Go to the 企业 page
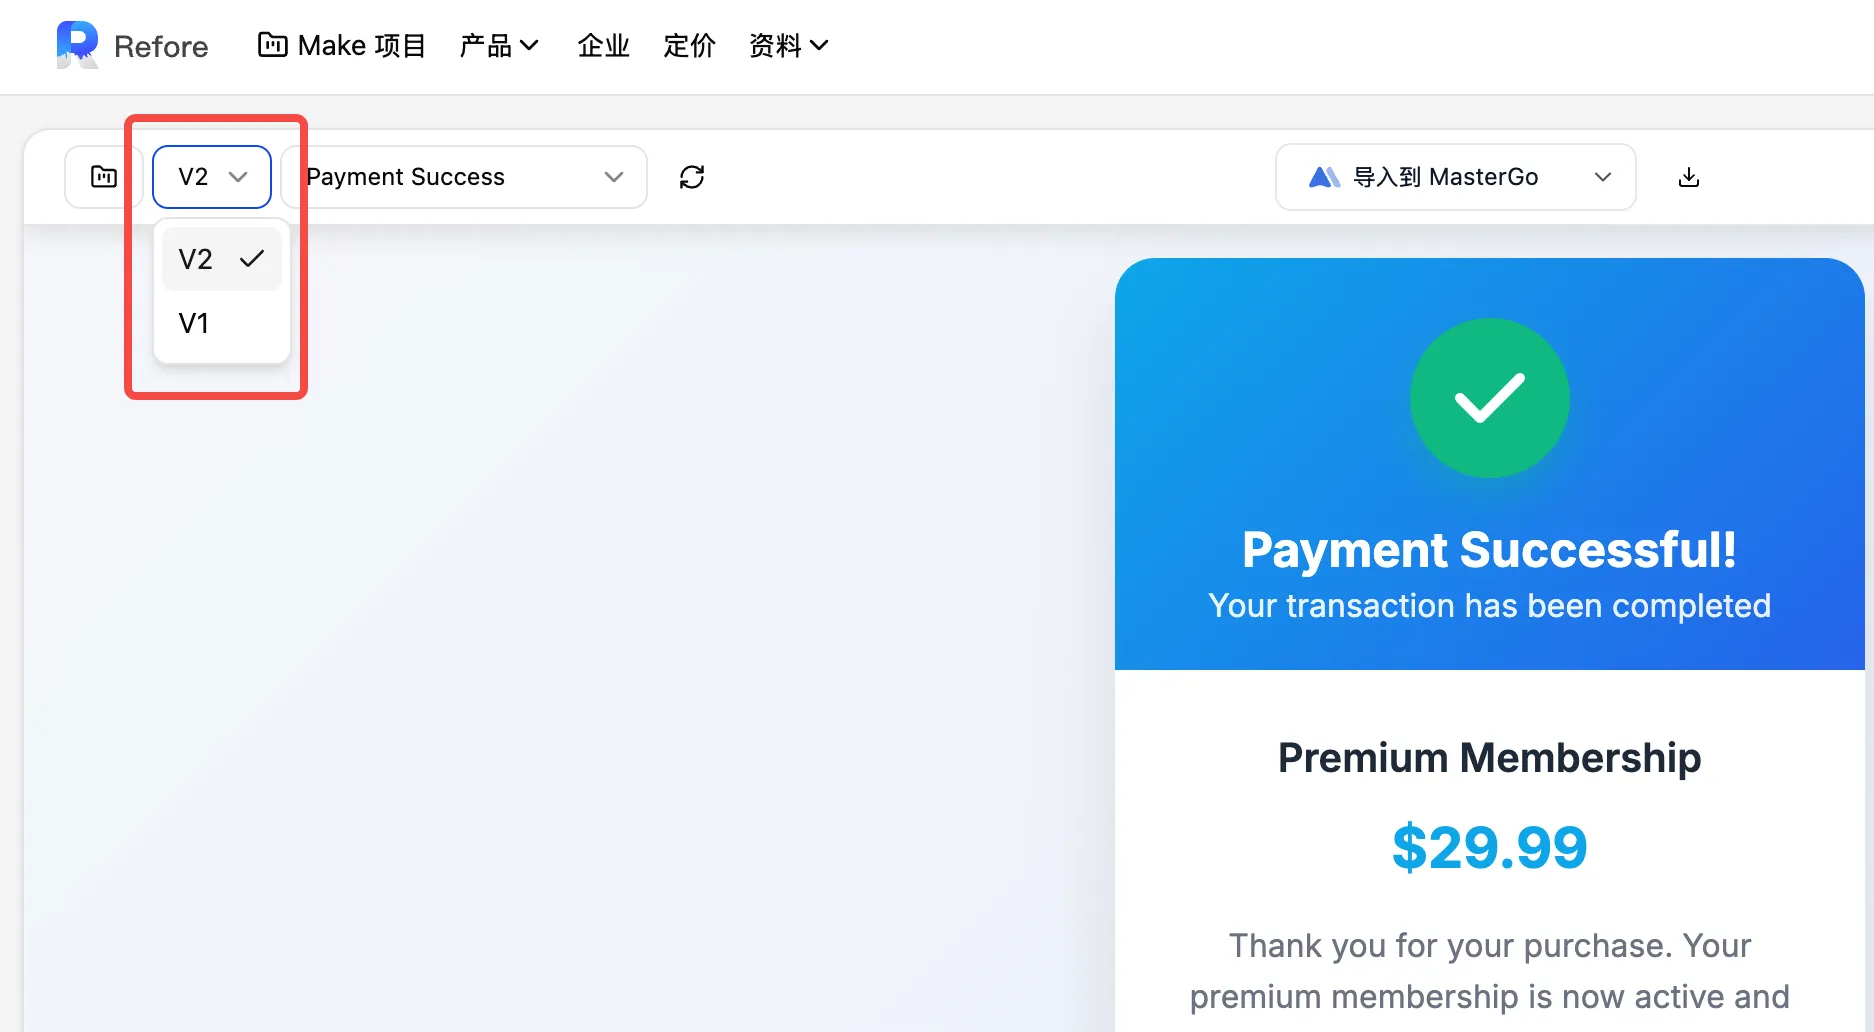1874x1032 pixels. pos(603,45)
